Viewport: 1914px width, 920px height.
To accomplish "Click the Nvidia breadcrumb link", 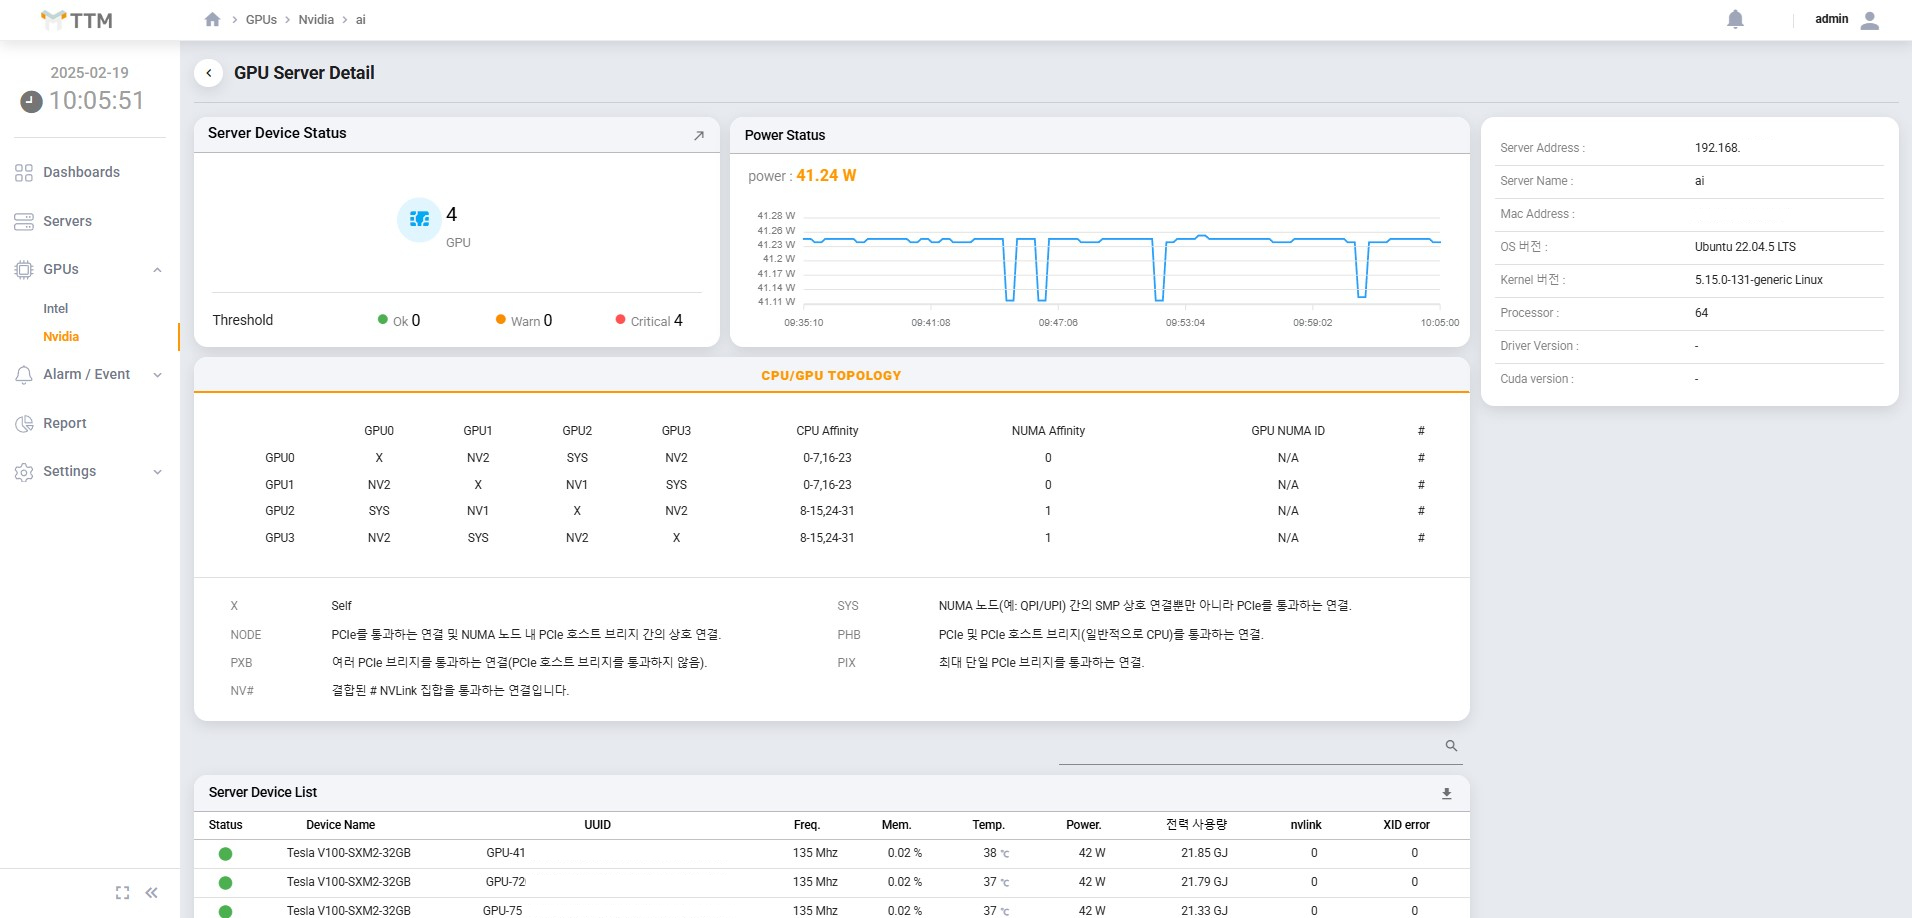I will click(x=316, y=20).
